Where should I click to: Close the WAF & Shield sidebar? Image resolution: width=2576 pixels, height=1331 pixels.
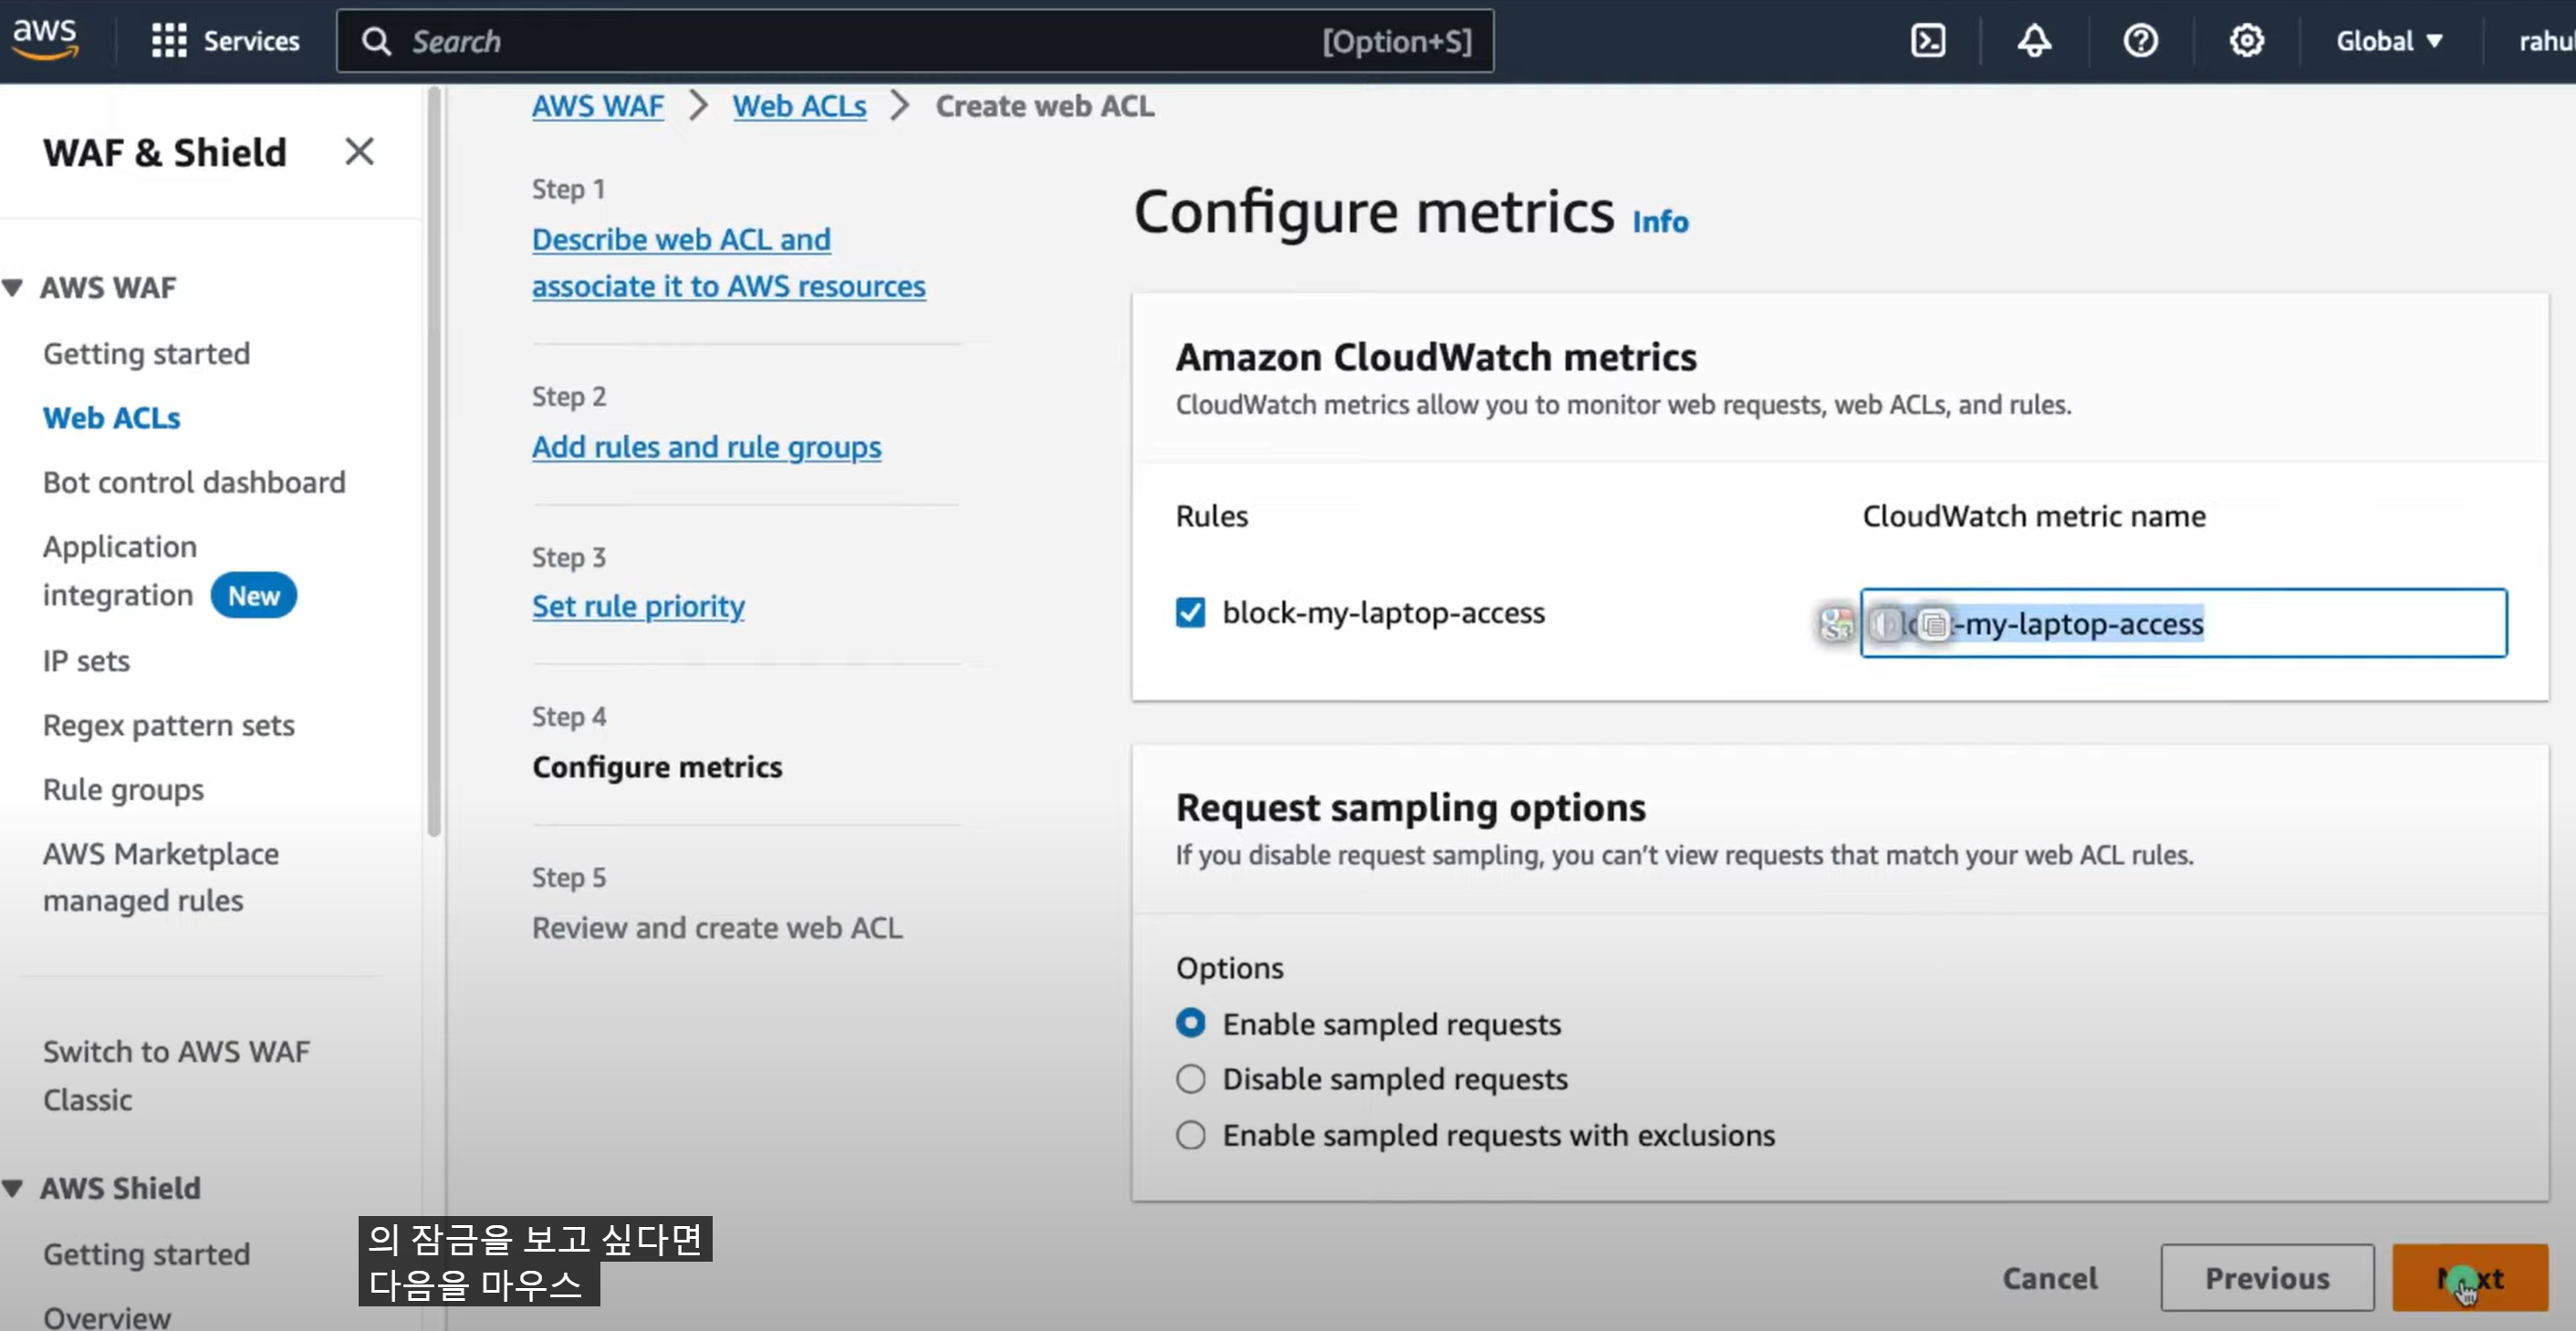(359, 152)
